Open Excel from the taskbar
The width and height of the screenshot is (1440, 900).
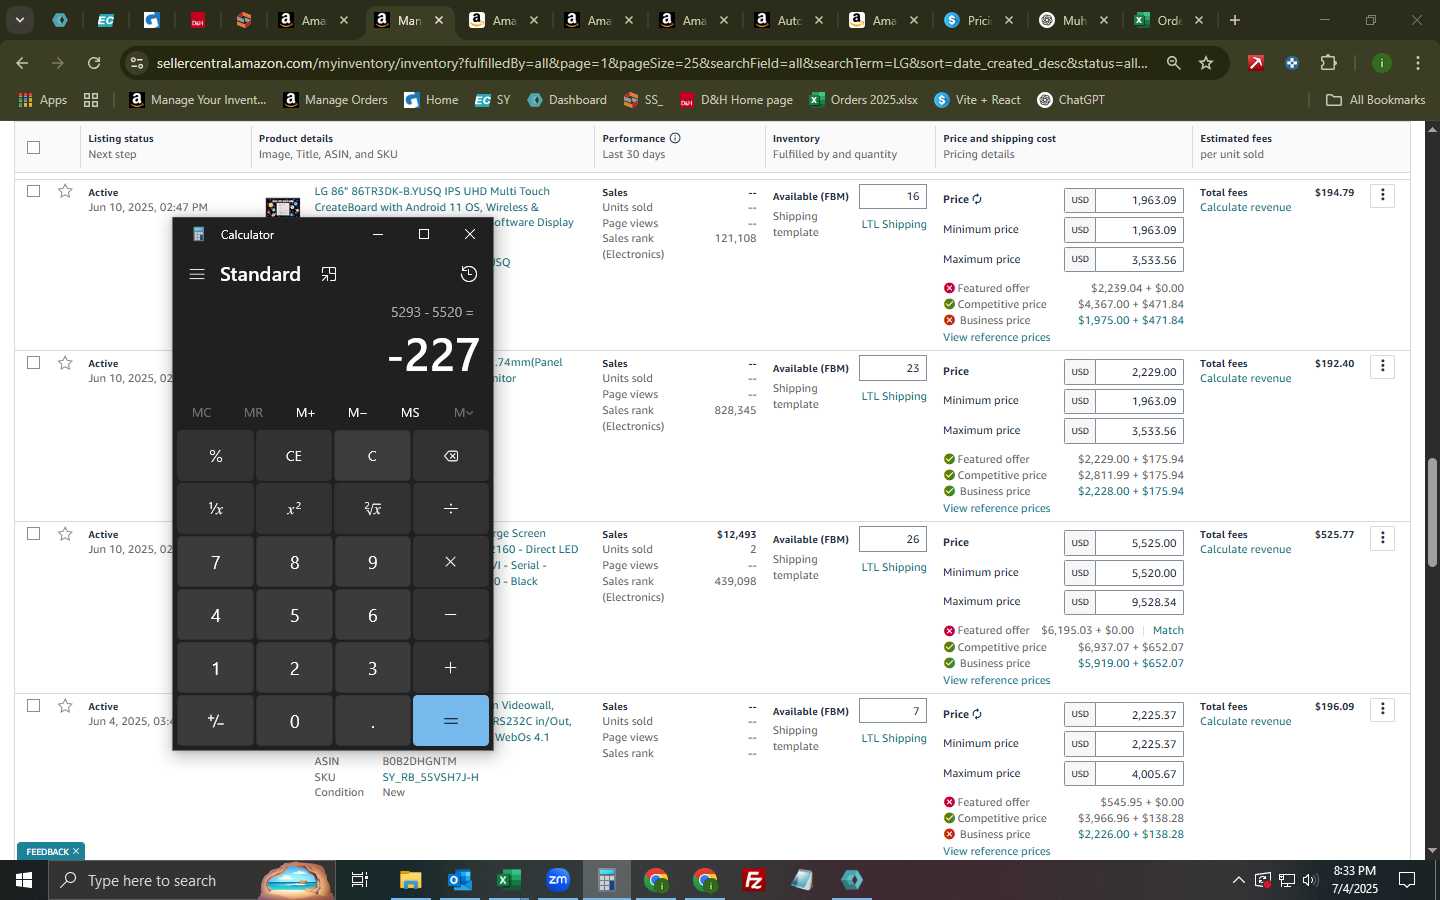(508, 880)
